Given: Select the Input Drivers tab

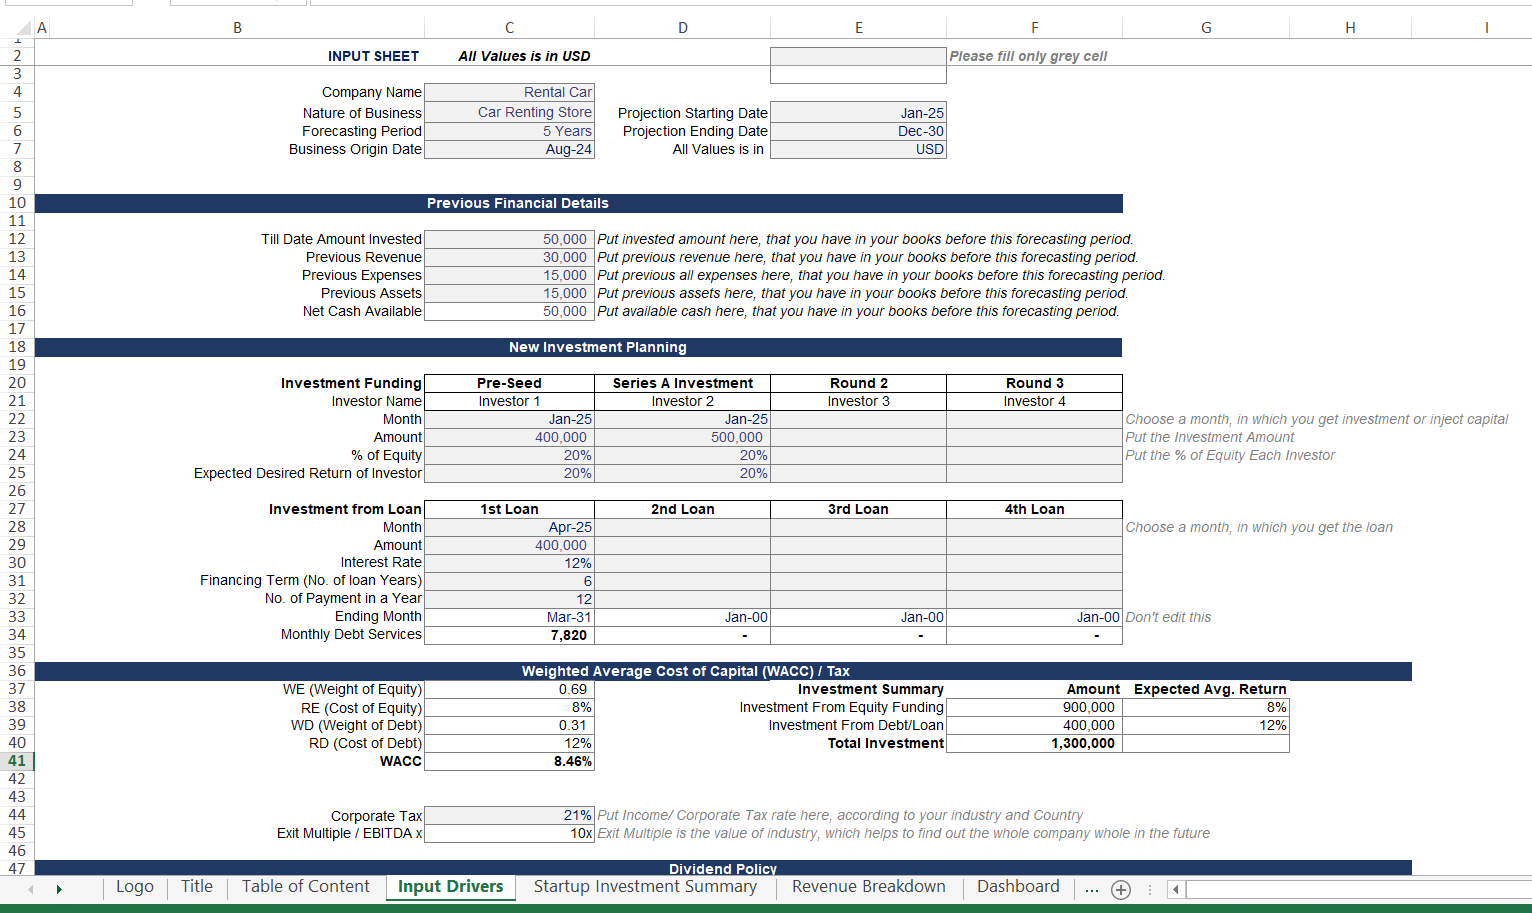Looking at the screenshot, I should point(450,887).
